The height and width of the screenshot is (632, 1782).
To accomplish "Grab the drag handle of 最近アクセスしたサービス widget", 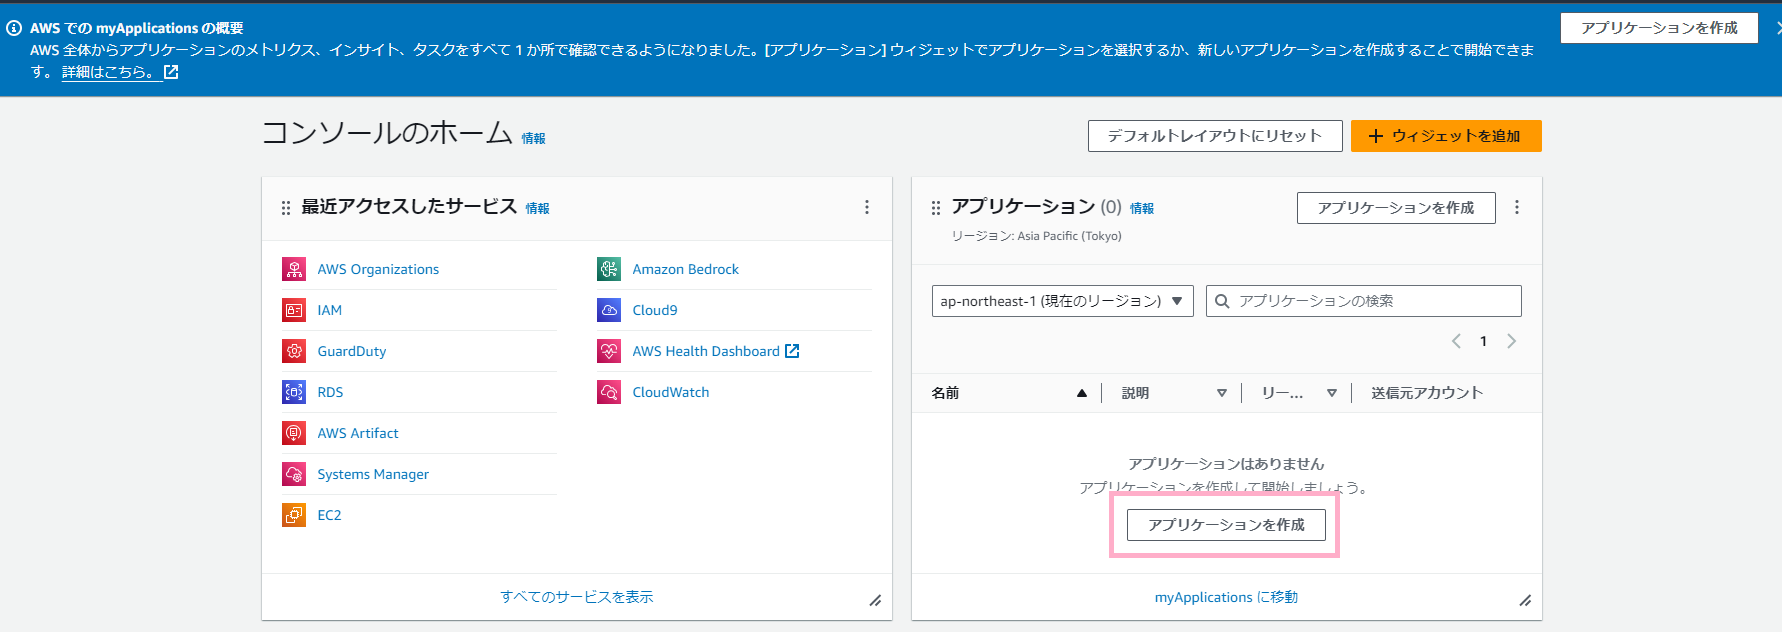I will (286, 208).
